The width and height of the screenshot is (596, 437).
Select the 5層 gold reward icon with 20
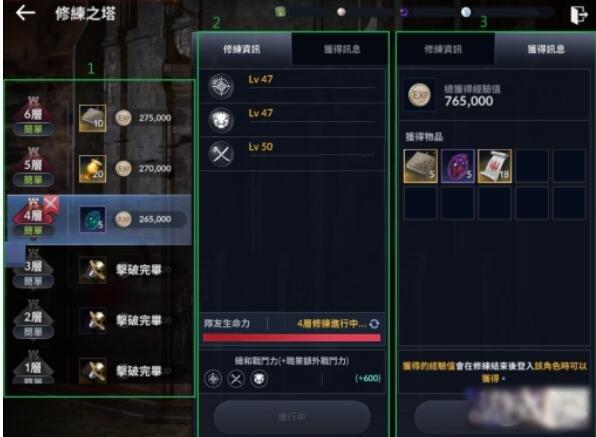point(92,169)
